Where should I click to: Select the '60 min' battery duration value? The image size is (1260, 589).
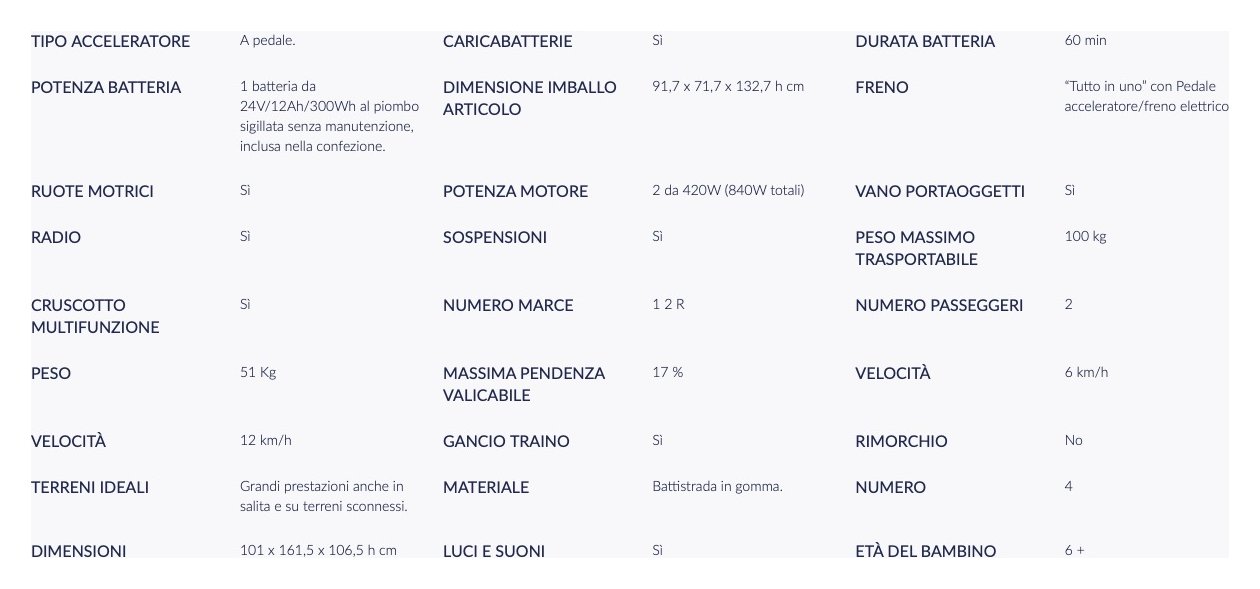click(x=1086, y=41)
